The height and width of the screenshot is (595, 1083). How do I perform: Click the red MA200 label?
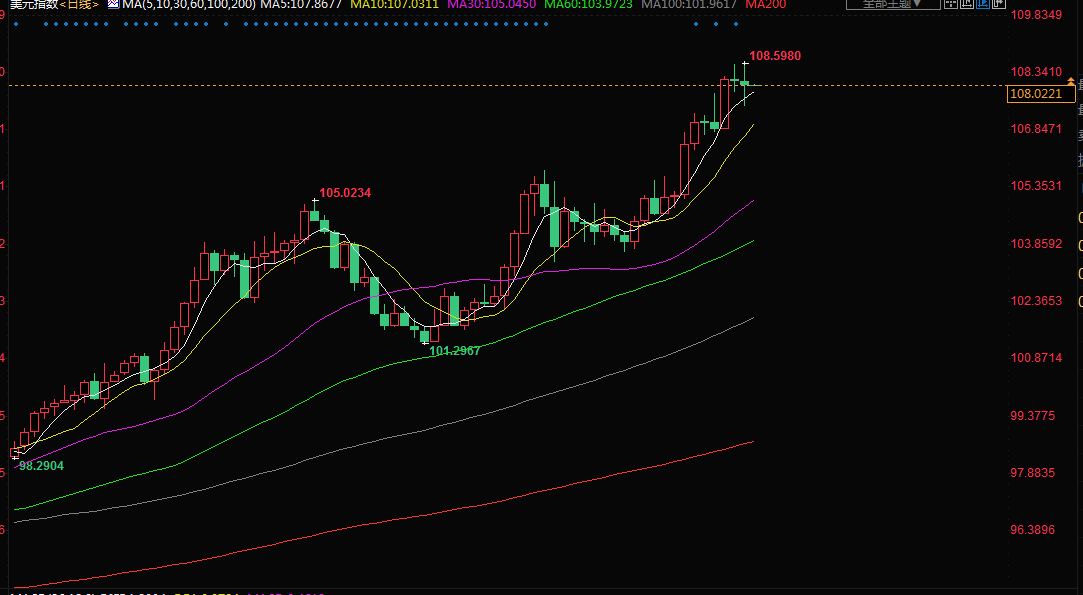pos(765,5)
